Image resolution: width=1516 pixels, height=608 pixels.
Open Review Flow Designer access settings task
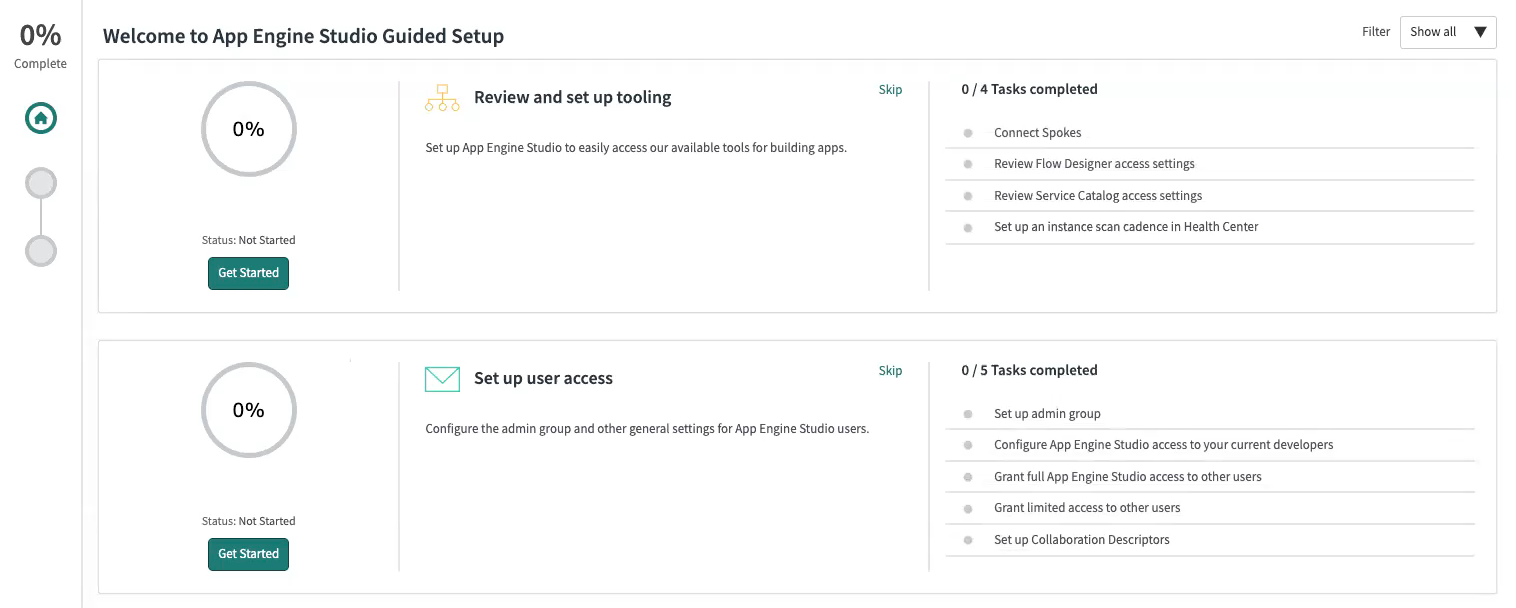pos(1094,164)
